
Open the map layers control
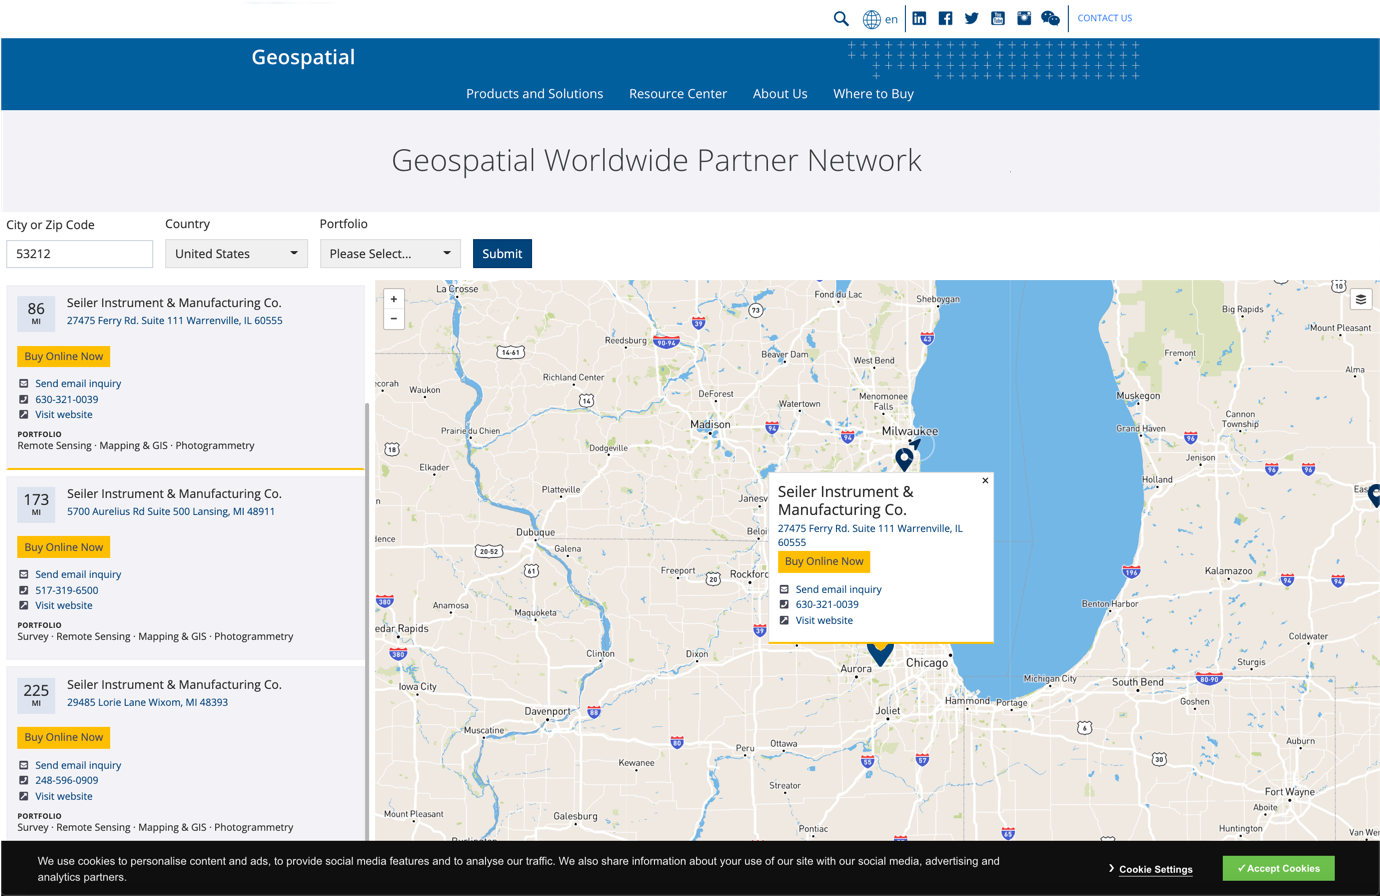point(1361,299)
